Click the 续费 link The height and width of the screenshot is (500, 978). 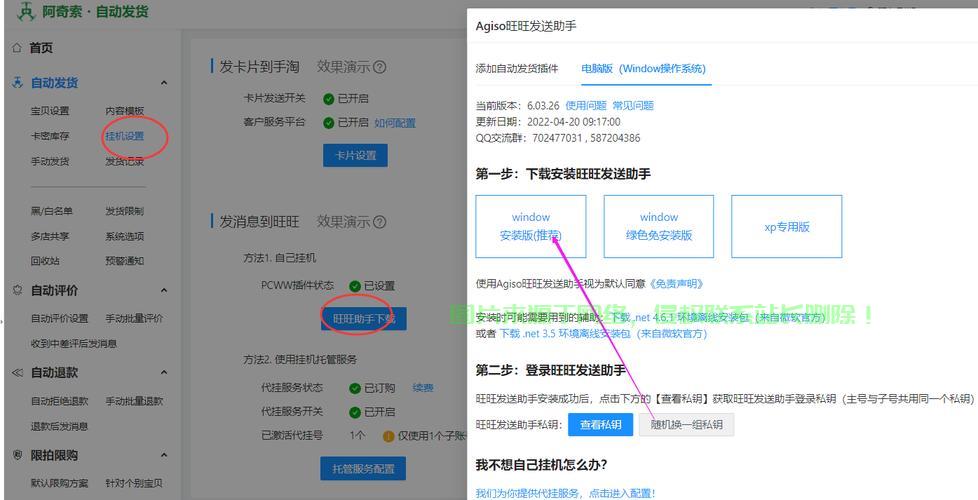(x=423, y=388)
